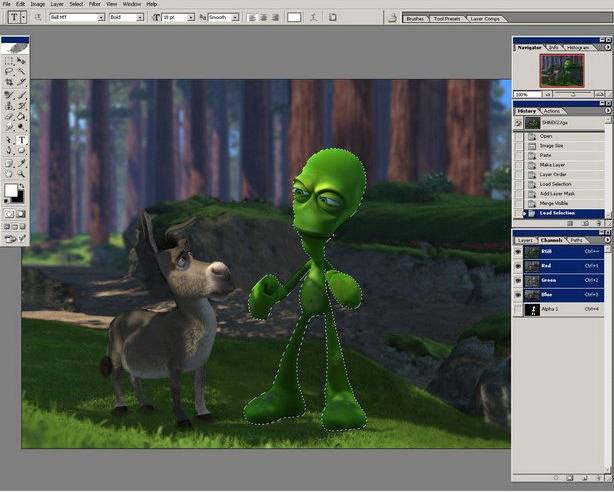614x492 pixels.
Task: Left align text in options bar
Action: (252, 18)
